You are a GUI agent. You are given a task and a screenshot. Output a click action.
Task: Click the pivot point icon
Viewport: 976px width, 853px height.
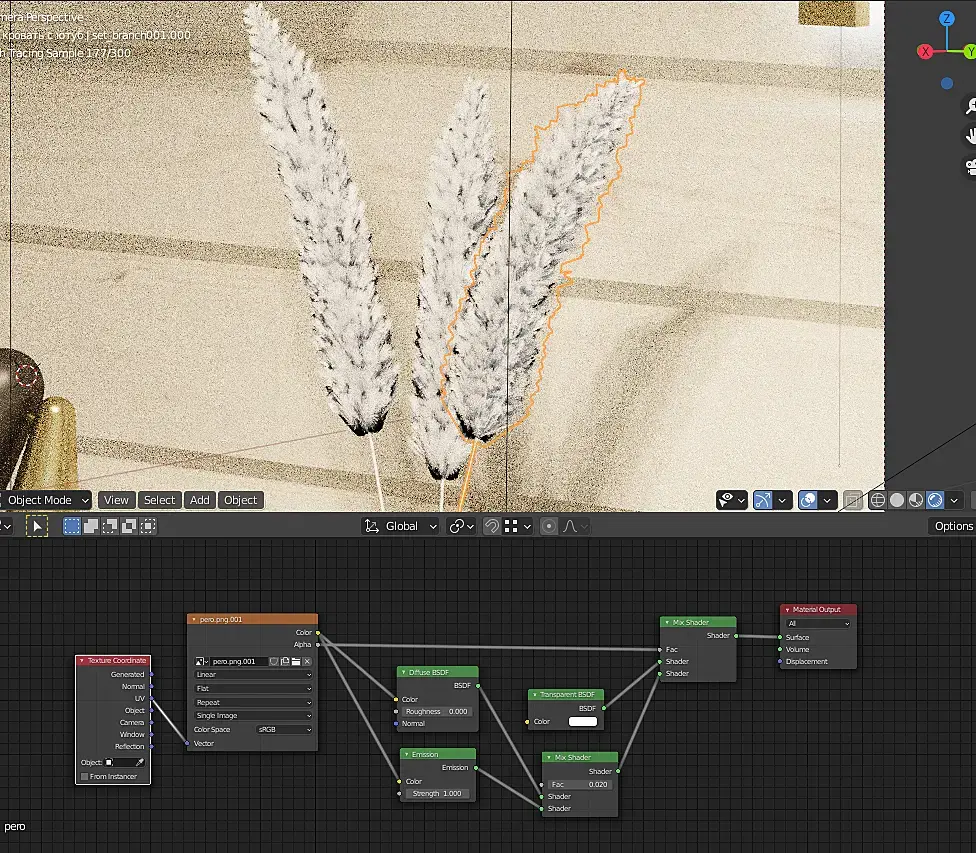point(456,527)
